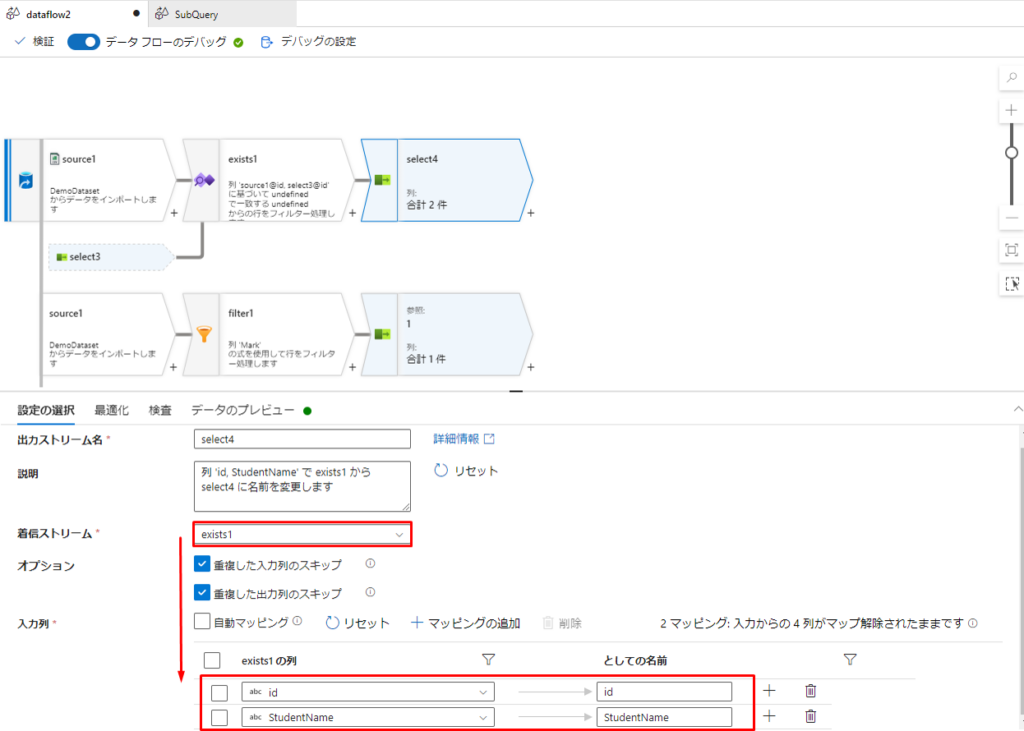This screenshot has height=731, width=1024.
Task: Select the select4 node's select icon
Action: 382,180
